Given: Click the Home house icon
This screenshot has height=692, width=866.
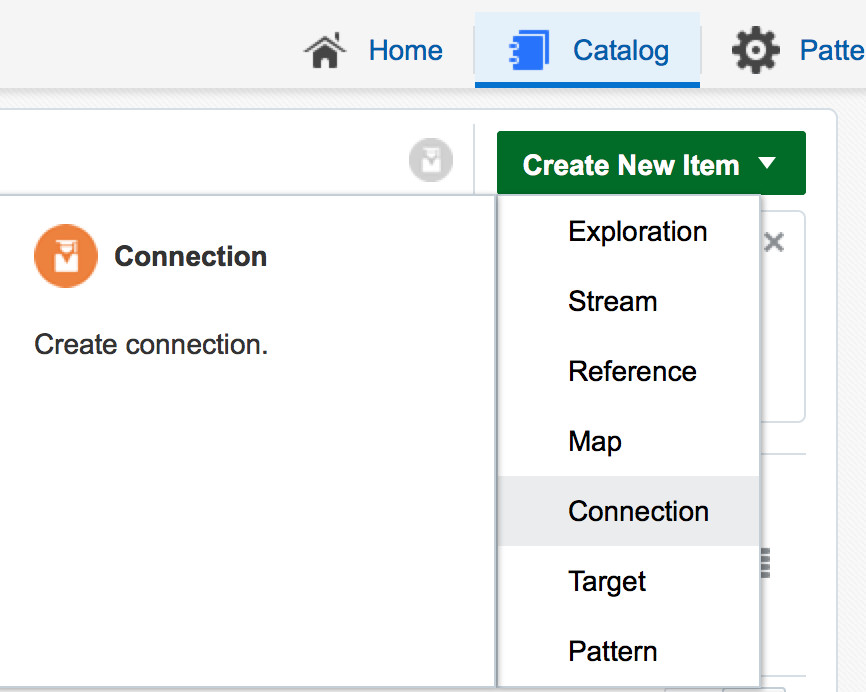Looking at the screenshot, I should coord(325,50).
